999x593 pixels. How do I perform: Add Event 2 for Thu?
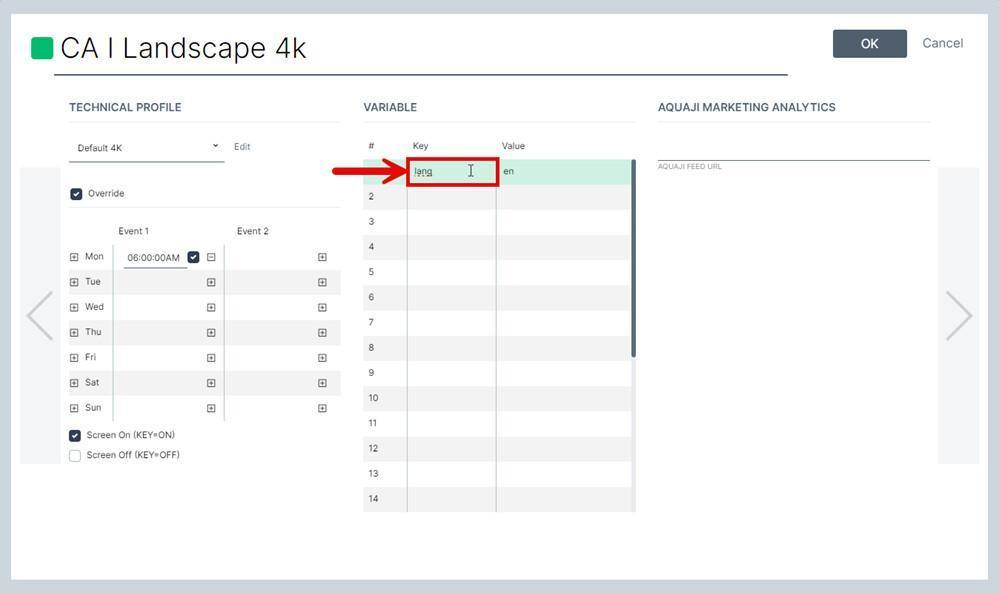tap(322, 332)
